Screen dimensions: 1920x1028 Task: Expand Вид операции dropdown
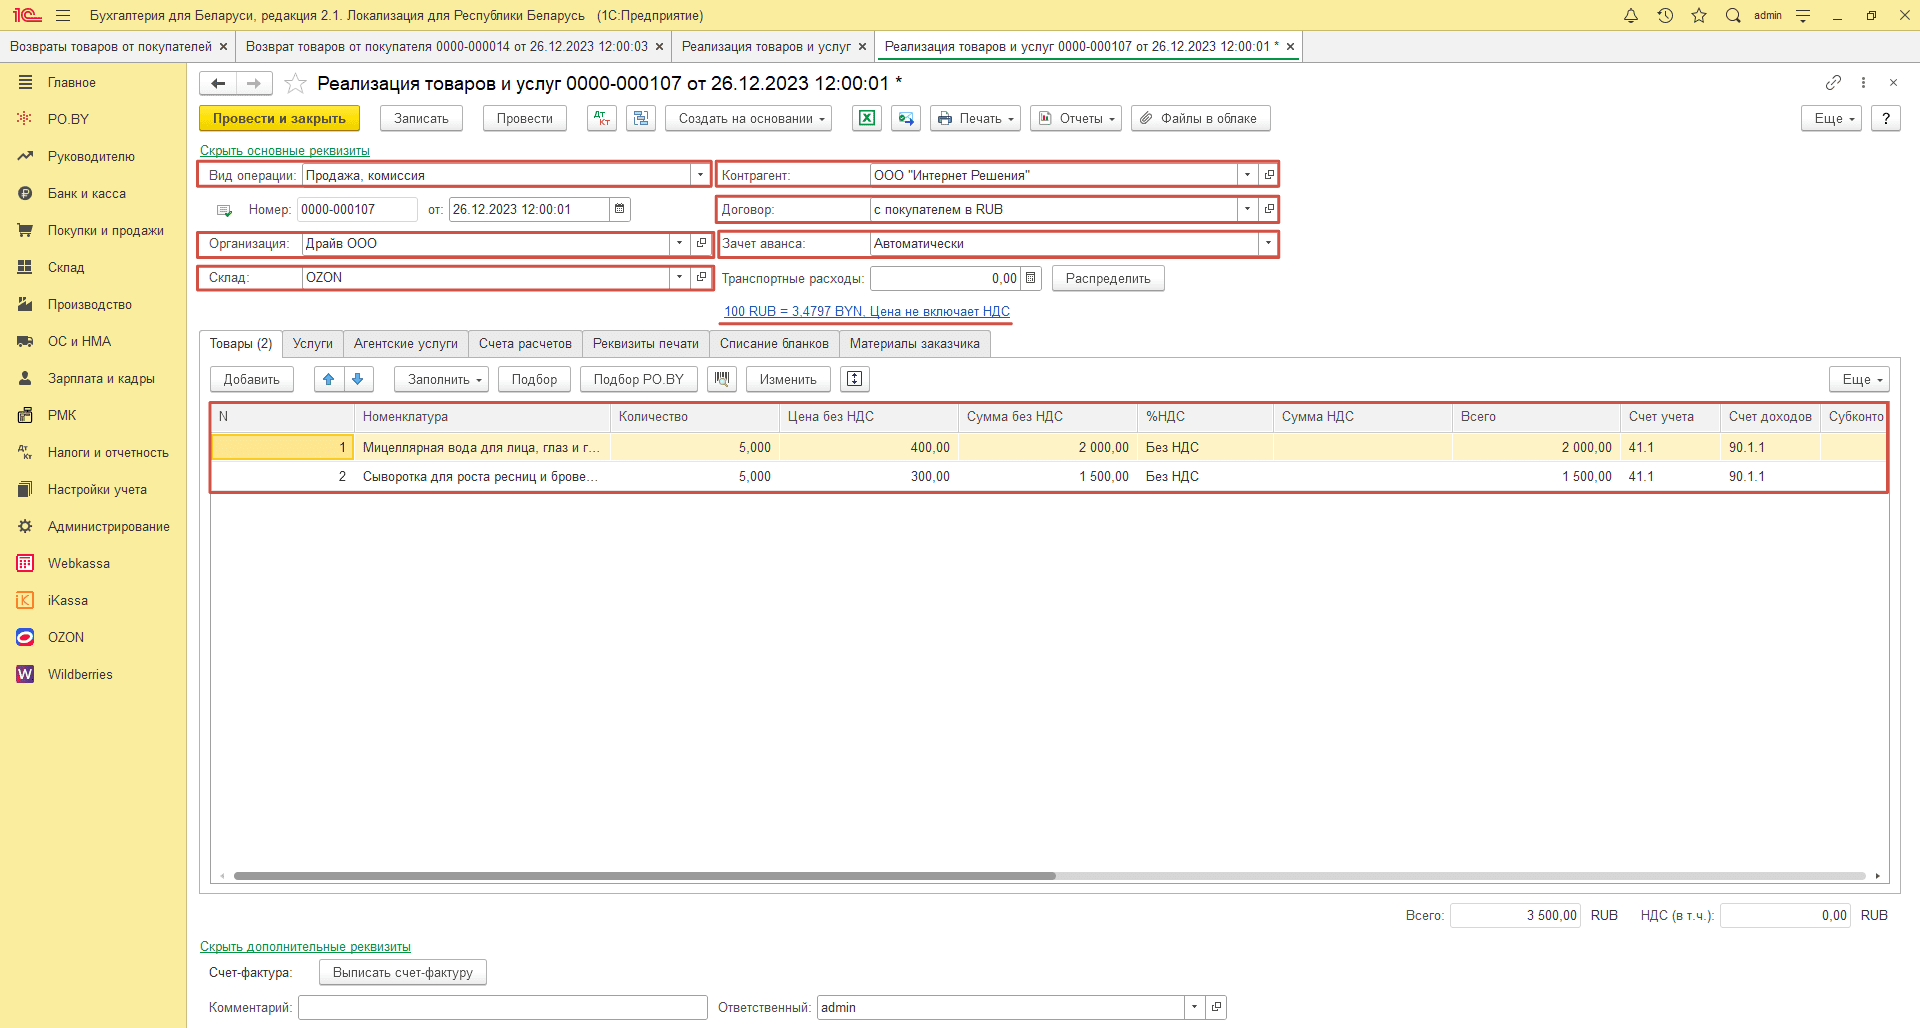[700, 175]
